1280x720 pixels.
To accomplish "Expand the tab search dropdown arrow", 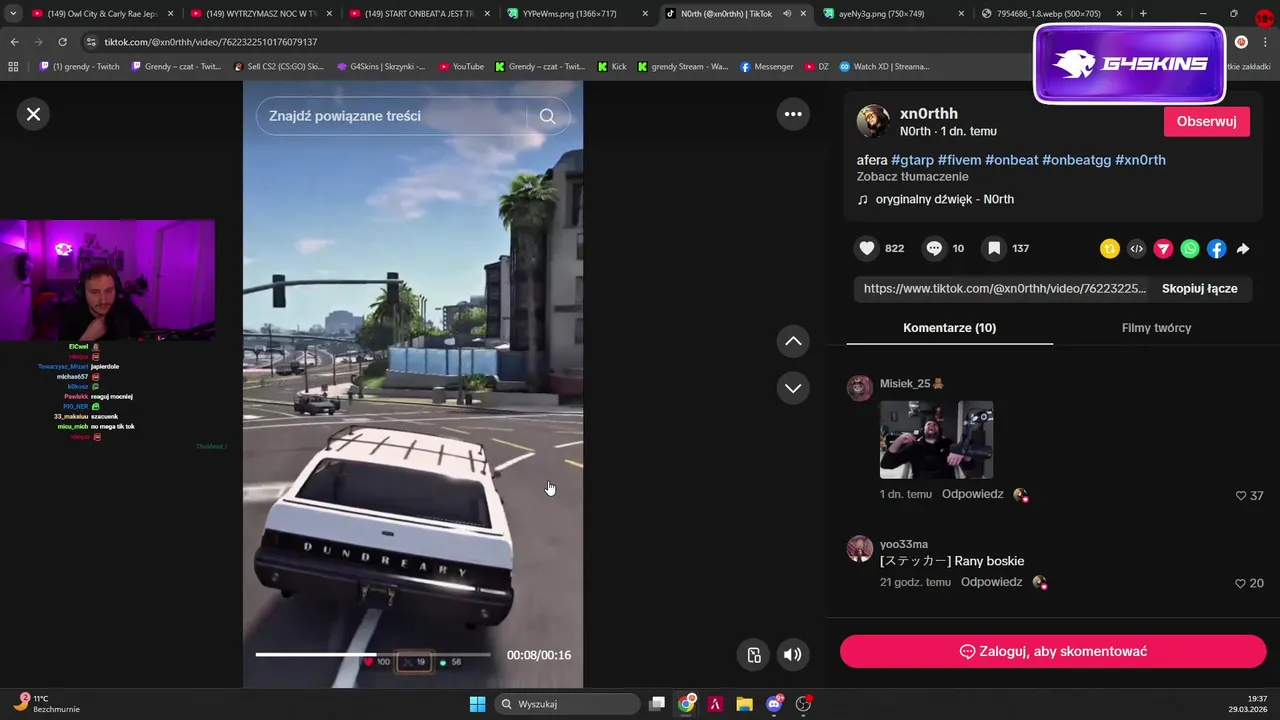I will (12, 14).
